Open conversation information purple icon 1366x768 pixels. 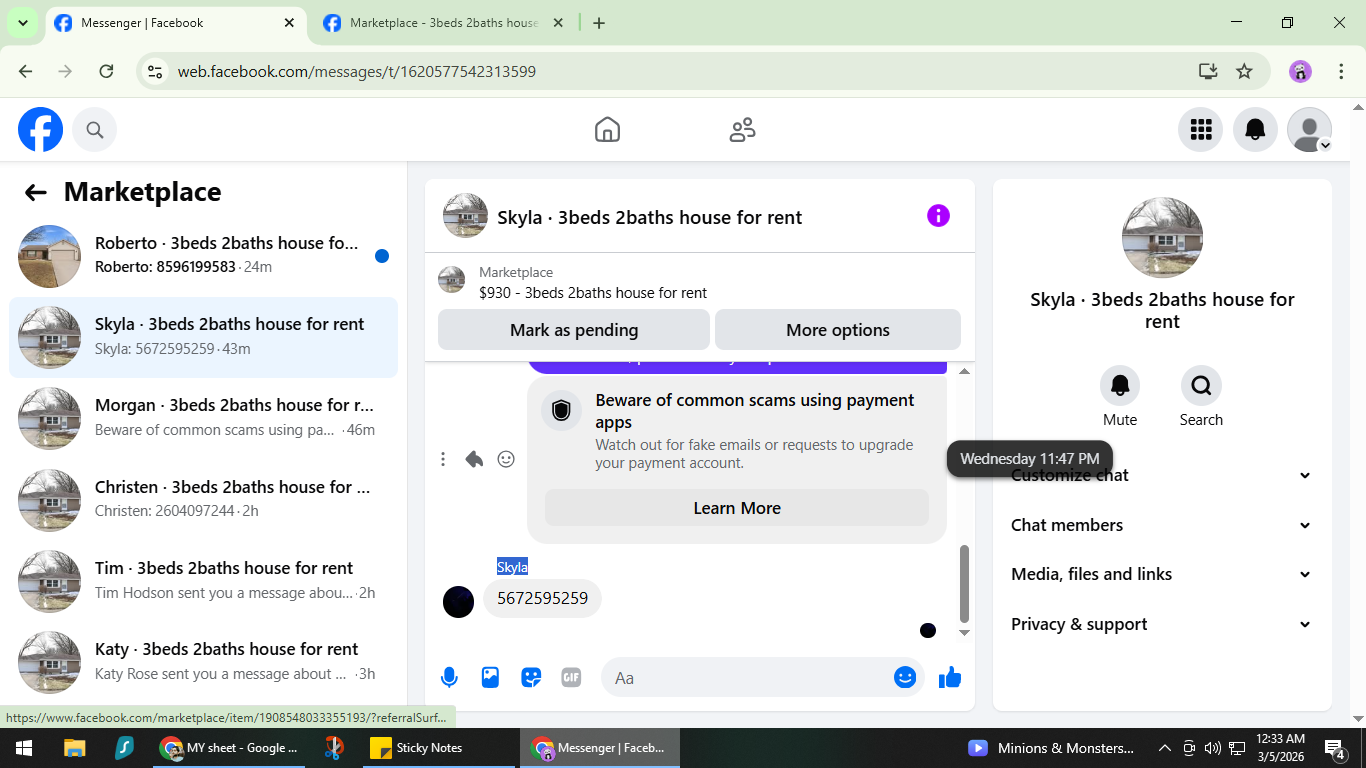[x=938, y=216]
